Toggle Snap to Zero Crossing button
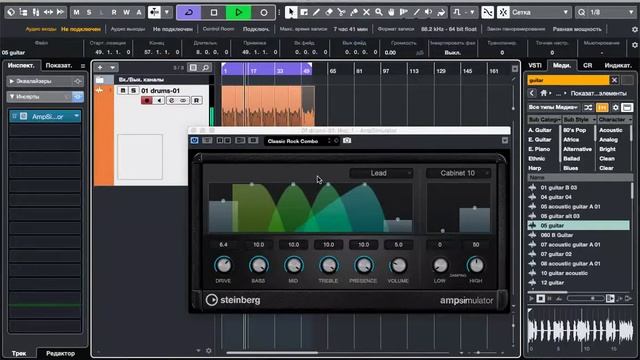Viewport: 640px width, 360px height. [487, 12]
